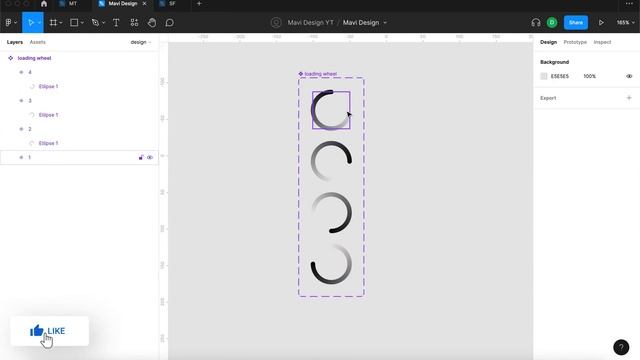Open the Prototype panel tab
The image size is (640, 360).
[575, 42]
